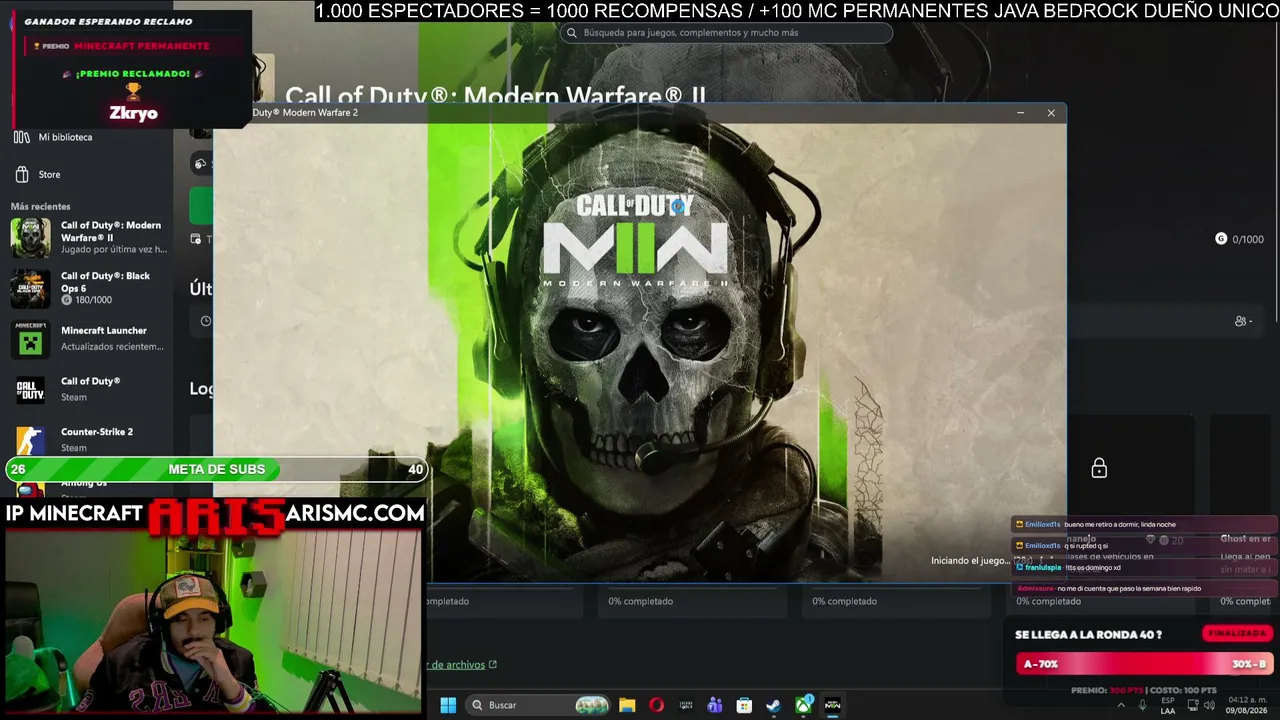The image size is (1280, 720).
Task: Open Opera browser from the taskbar
Action: point(656,705)
